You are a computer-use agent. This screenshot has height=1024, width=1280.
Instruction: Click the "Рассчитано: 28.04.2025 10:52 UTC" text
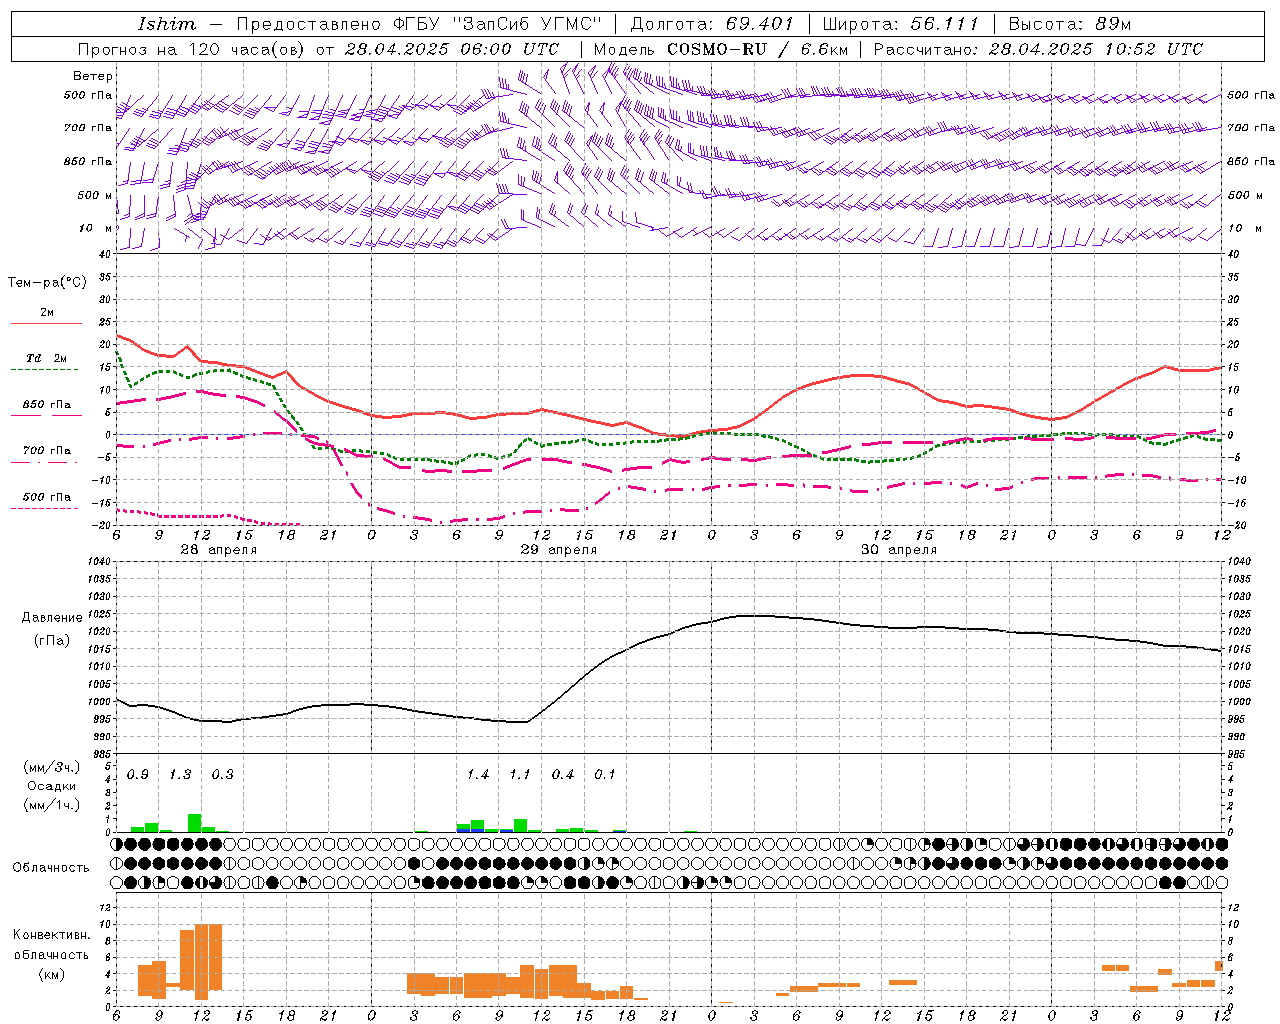1038,49
